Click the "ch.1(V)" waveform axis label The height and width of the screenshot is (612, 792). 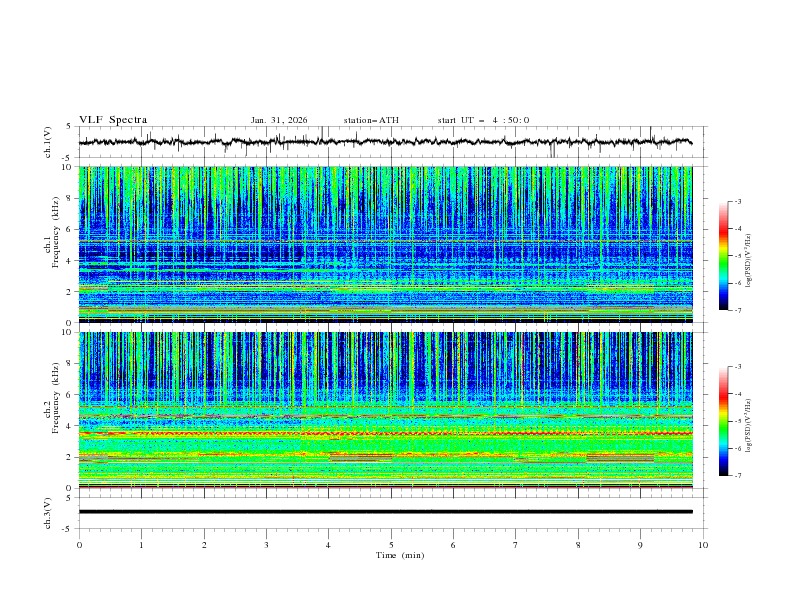coord(48,142)
